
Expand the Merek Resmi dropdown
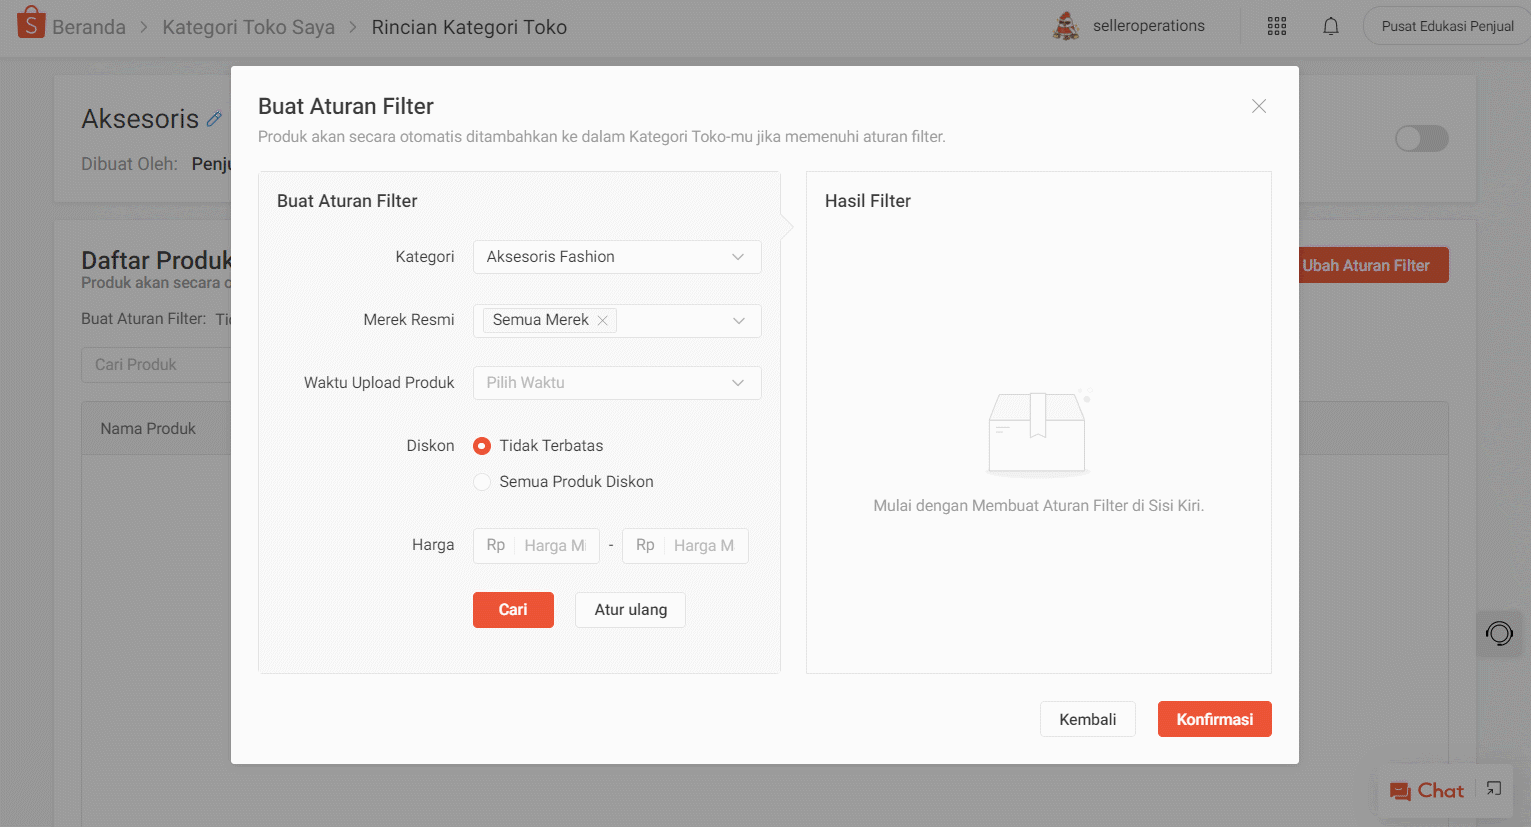pyautogui.click(x=738, y=321)
